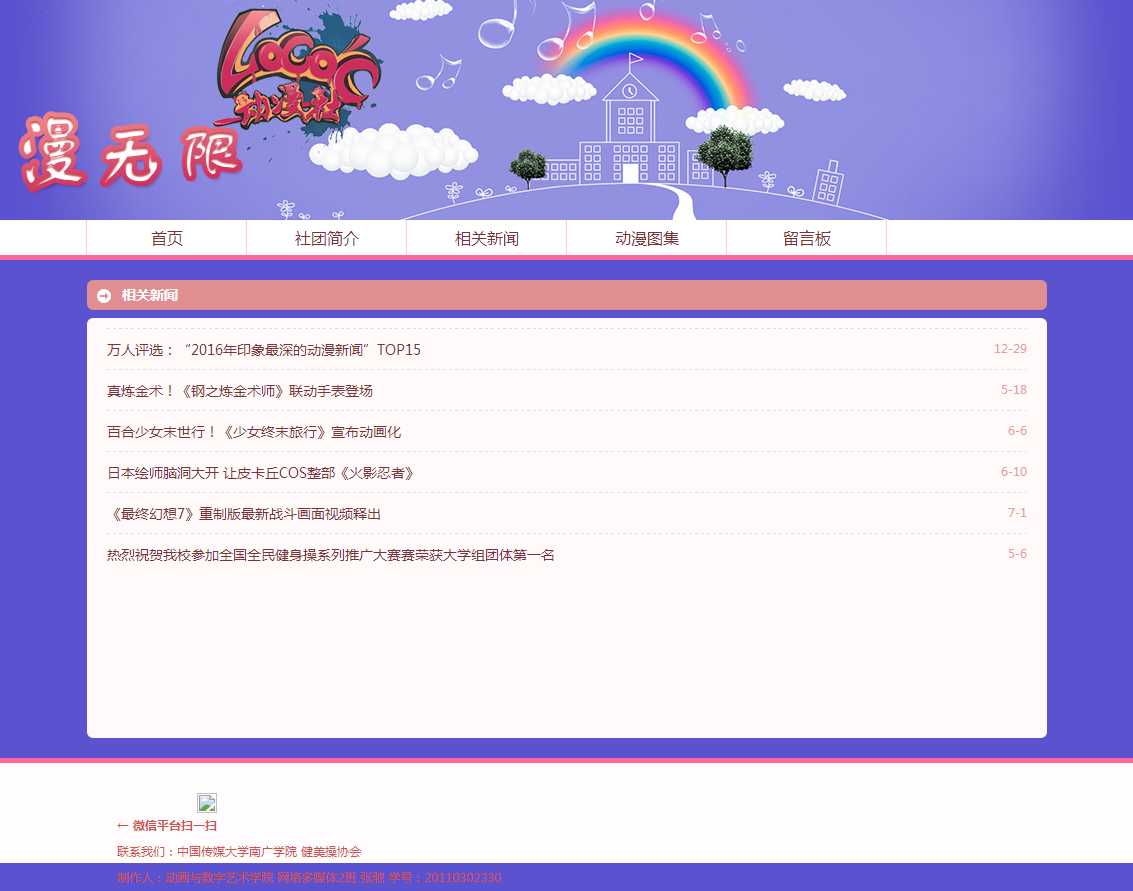Open the 全民健身操 大赛 first place announcement

[331, 555]
